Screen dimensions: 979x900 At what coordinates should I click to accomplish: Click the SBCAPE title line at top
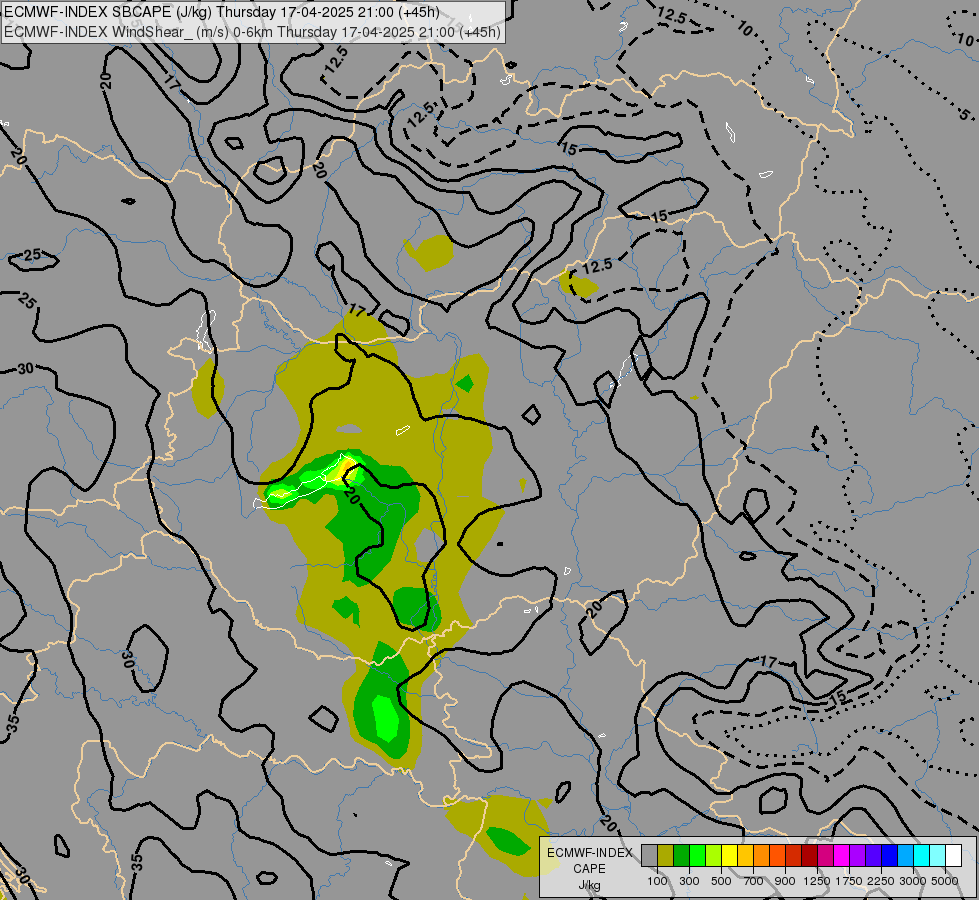[222, 12]
